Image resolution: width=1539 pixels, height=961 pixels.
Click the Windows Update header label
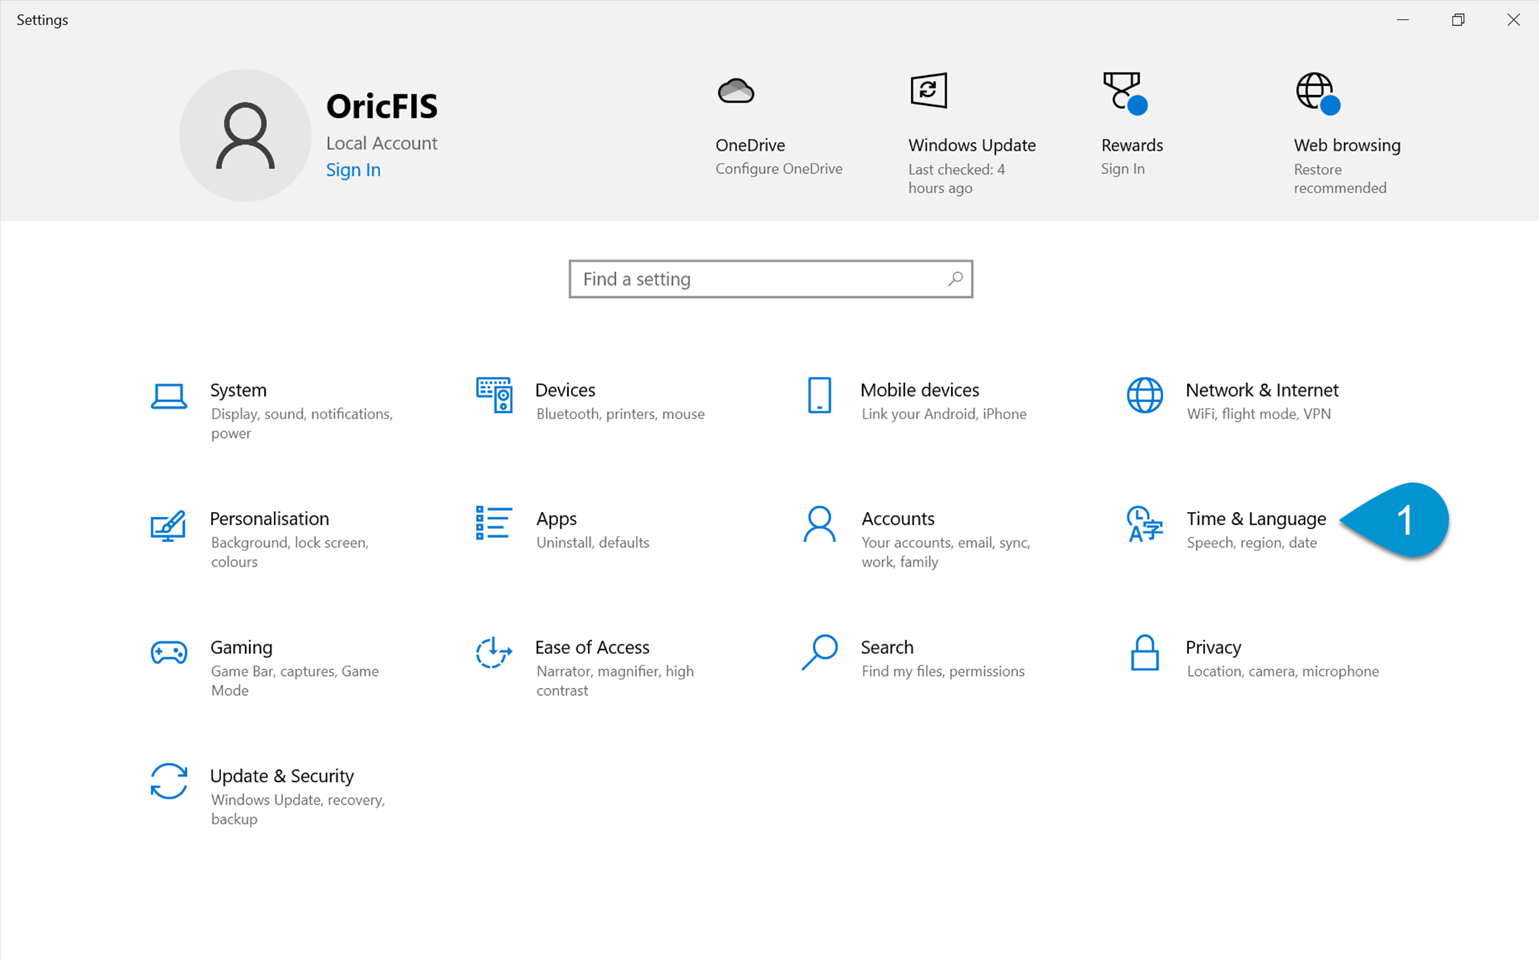point(972,145)
